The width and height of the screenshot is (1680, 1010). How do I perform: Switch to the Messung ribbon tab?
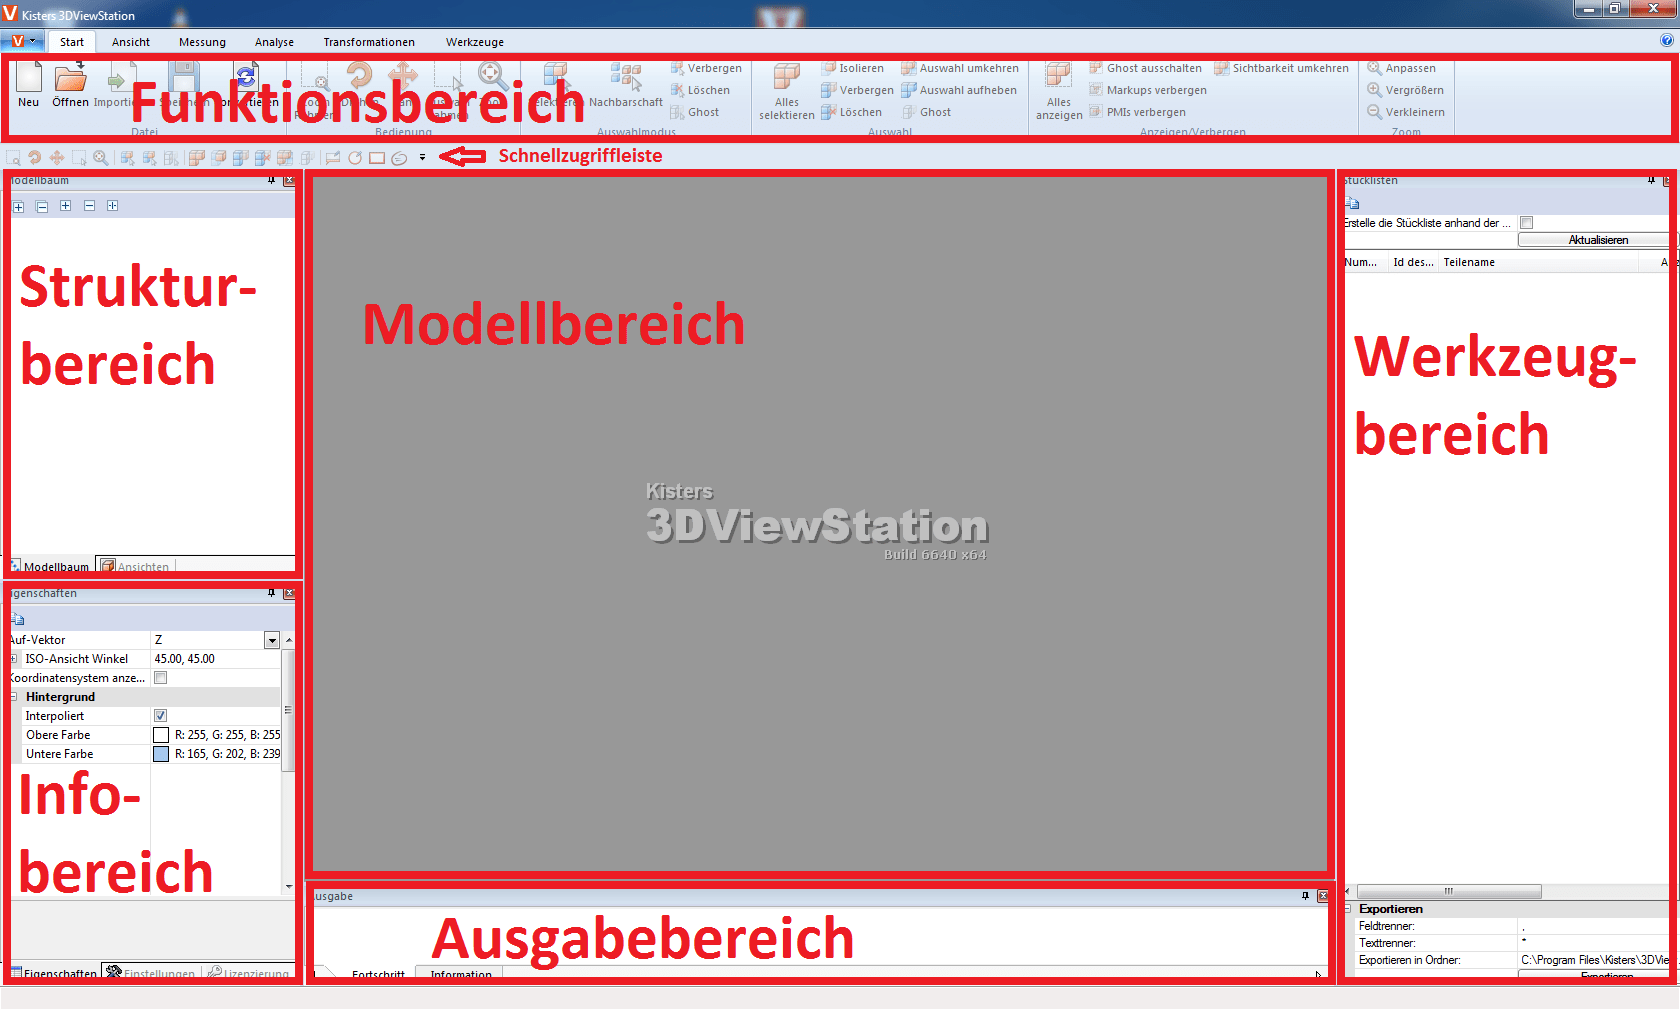coord(203,42)
